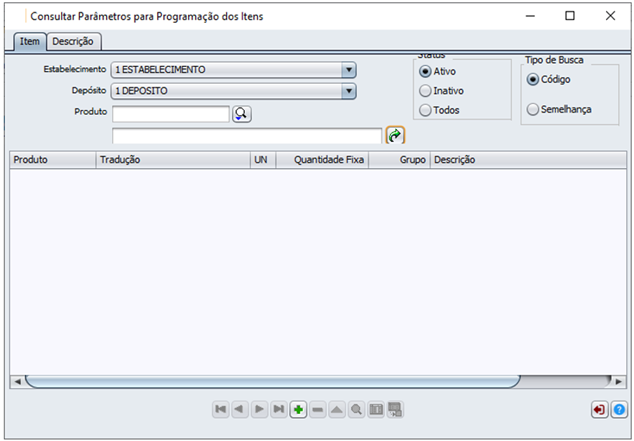
Task: Choose Semelhança search type
Action: tap(533, 109)
